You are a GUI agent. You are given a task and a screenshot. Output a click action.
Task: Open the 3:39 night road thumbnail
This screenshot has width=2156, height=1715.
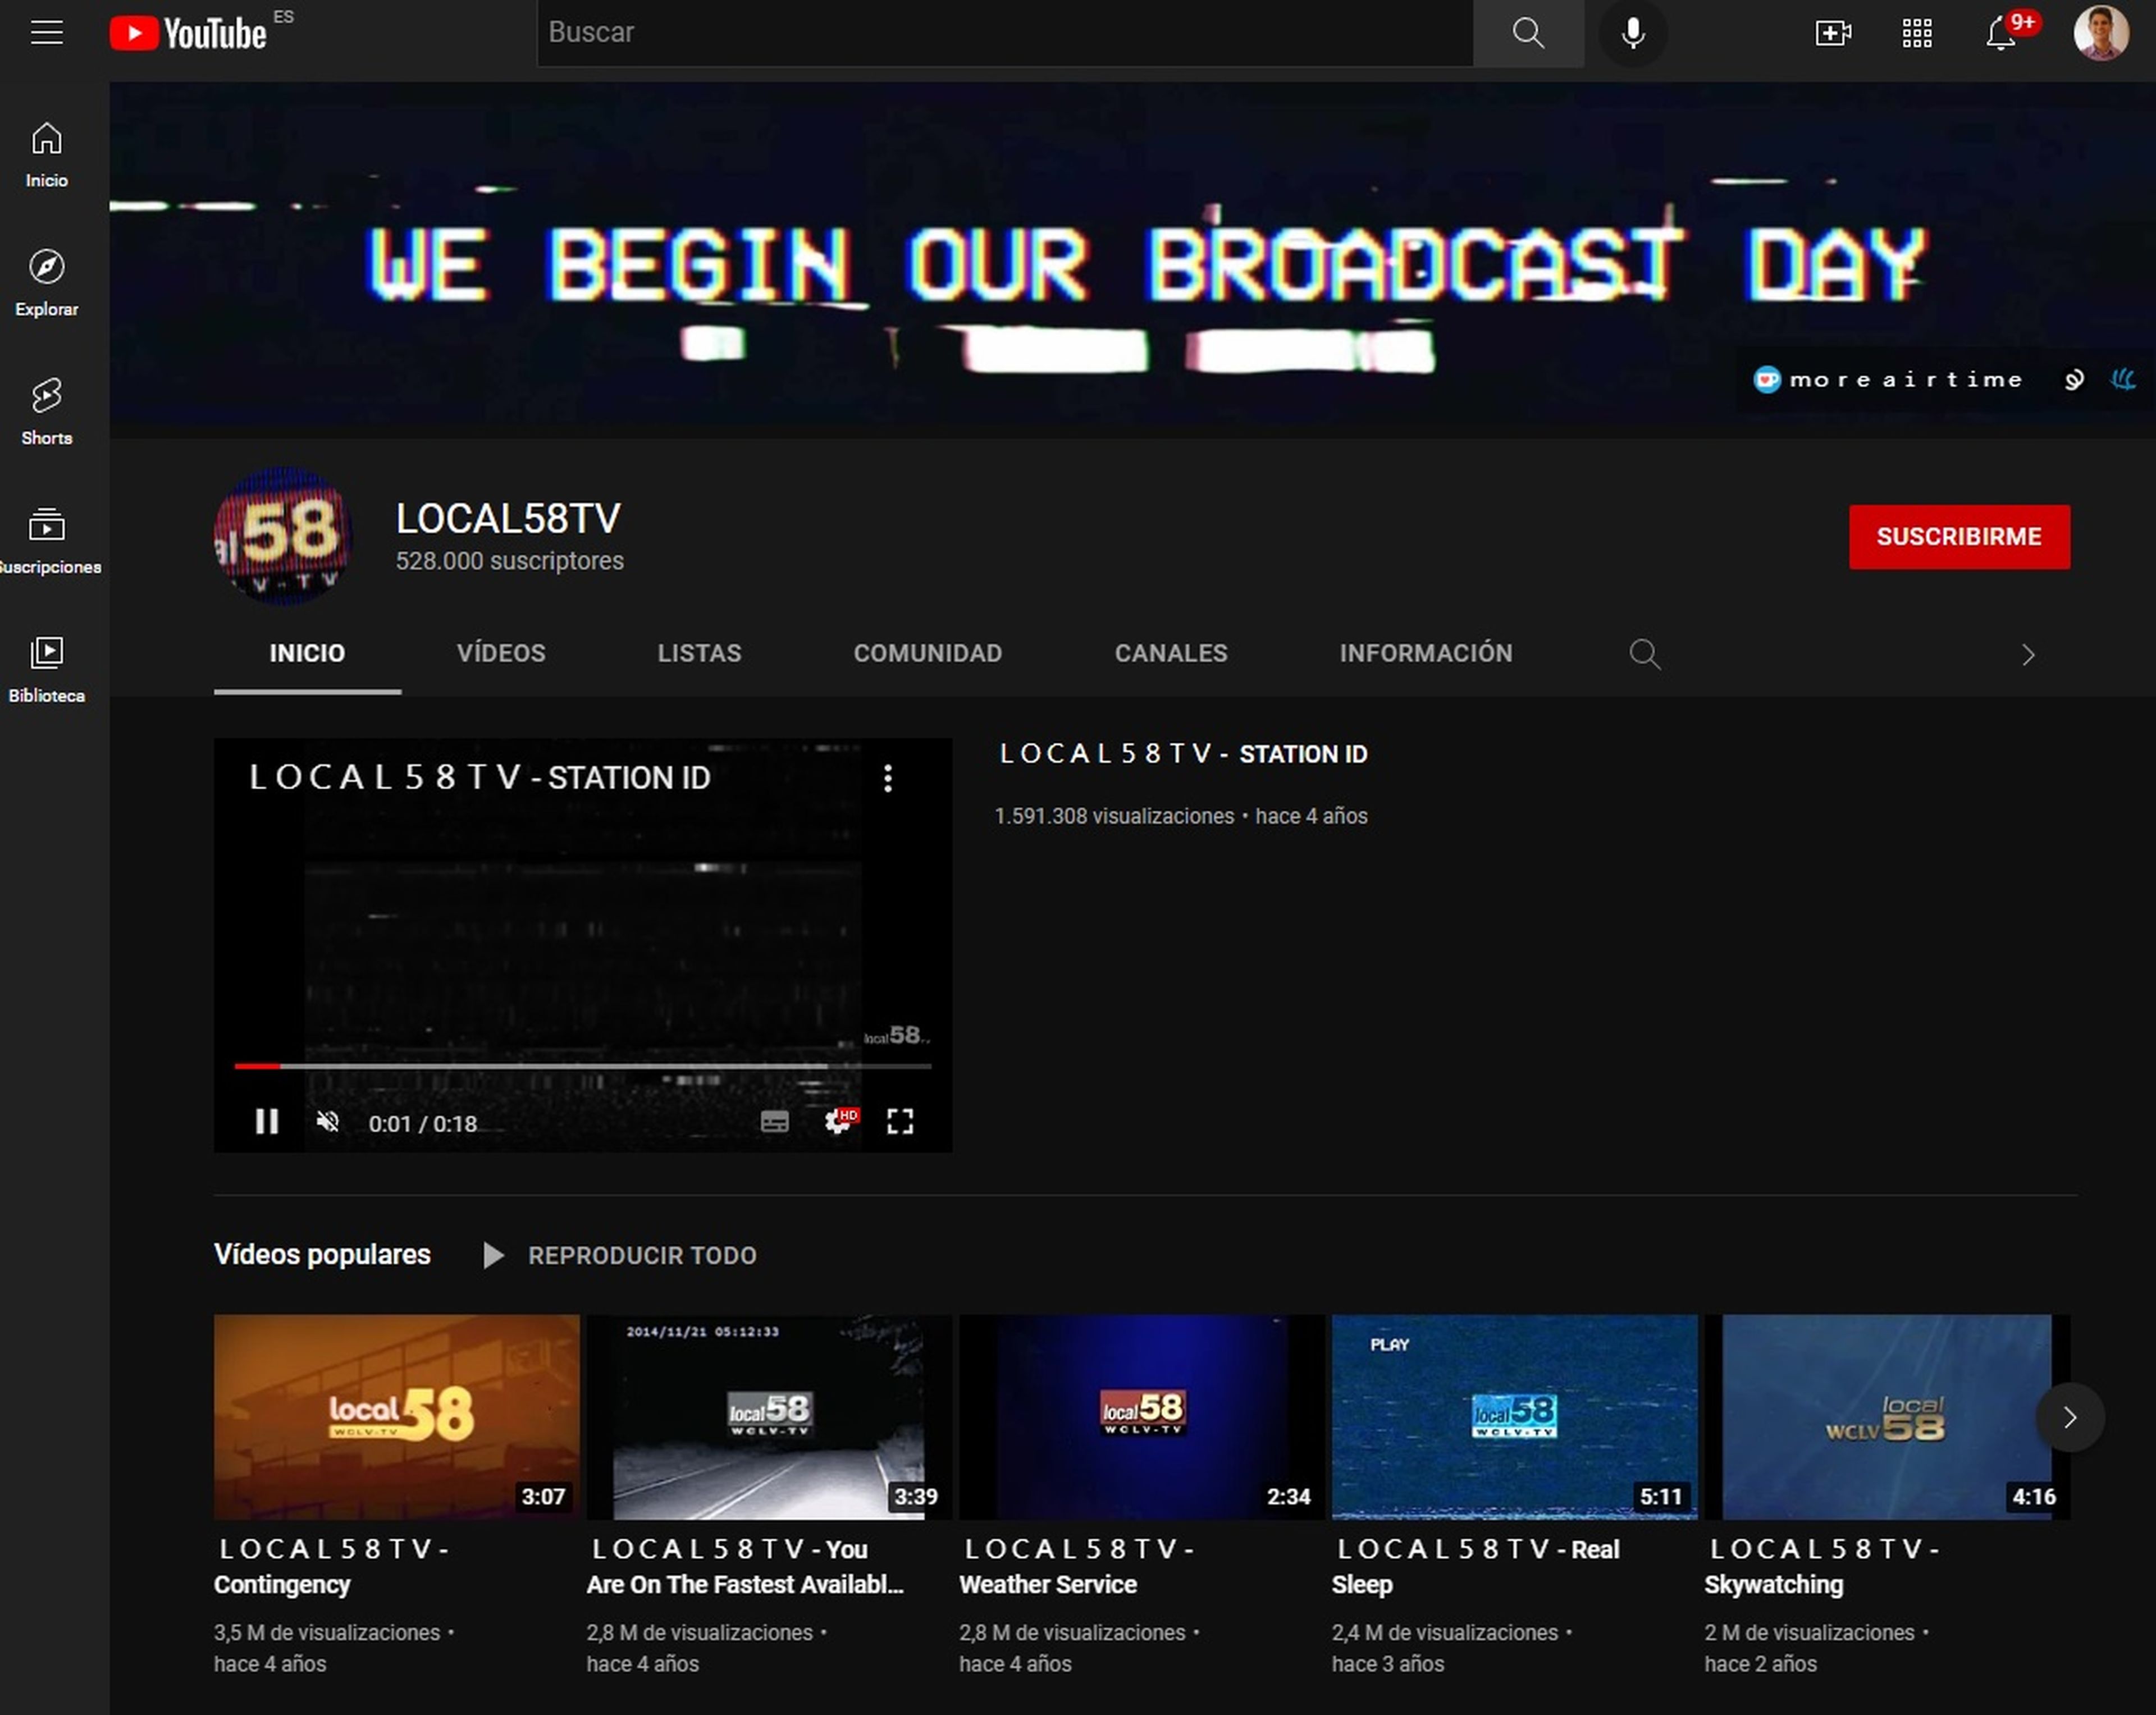[768, 1417]
